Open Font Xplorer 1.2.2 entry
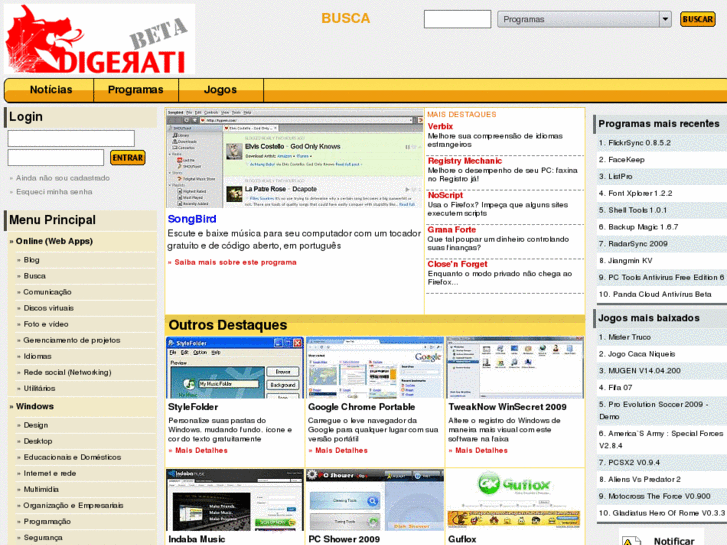Viewport: 727px width, 545px height. [x=640, y=193]
